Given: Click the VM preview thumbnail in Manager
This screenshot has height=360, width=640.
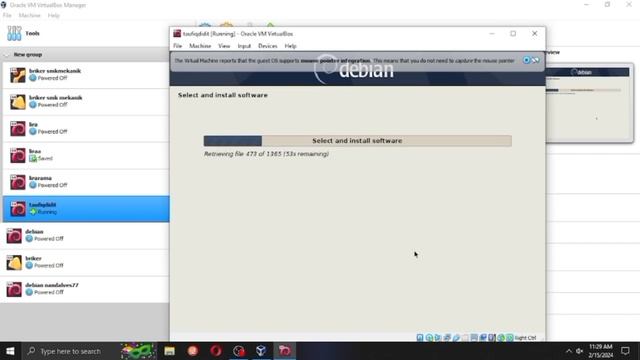Looking at the screenshot, I should click(x=589, y=102).
